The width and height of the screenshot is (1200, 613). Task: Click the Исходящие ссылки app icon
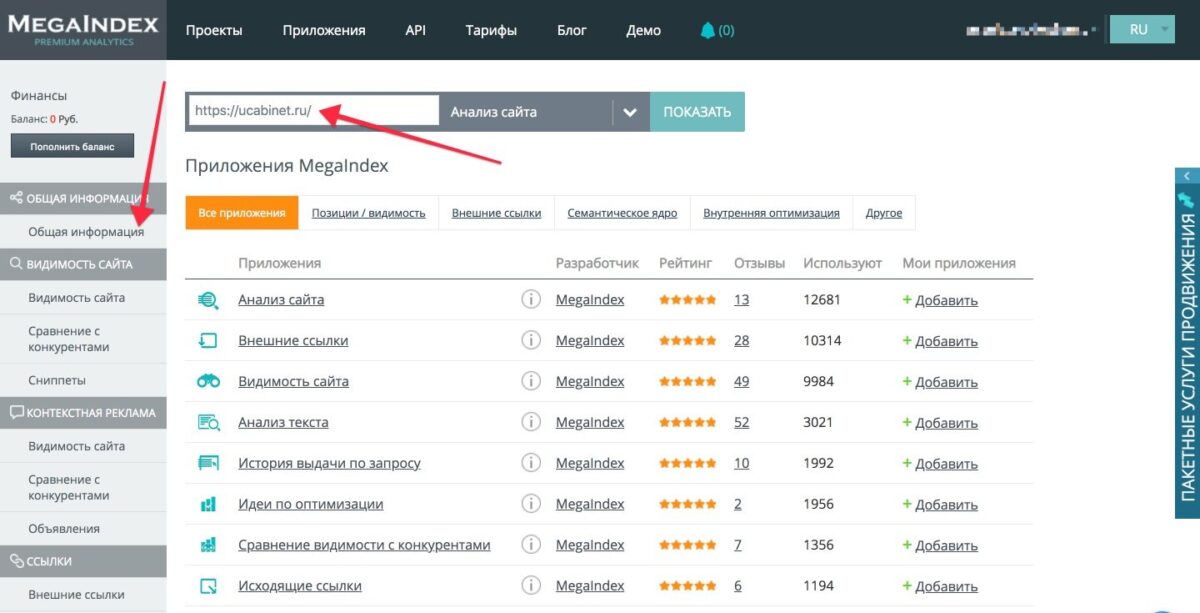coord(208,586)
